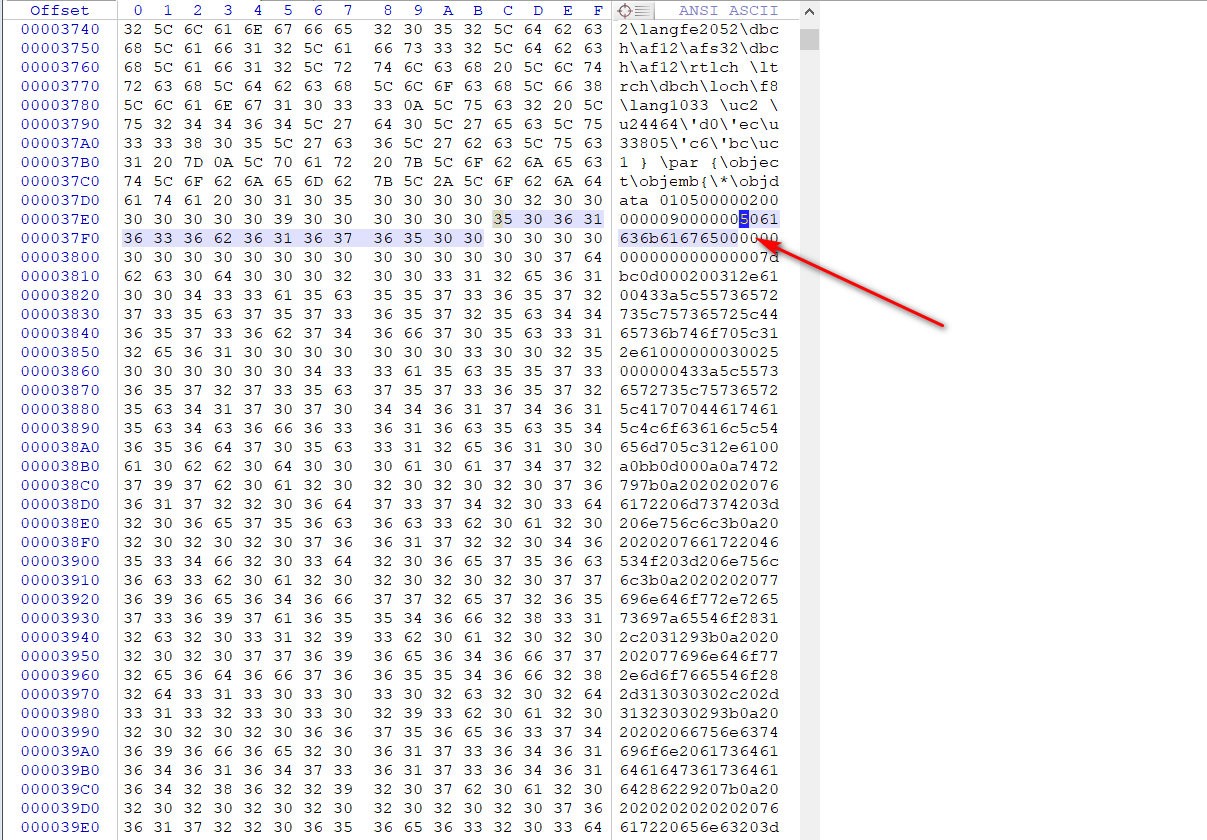This screenshot has height=840, width=1207.
Task: Click column header F in hex view
Action: coord(598,11)
